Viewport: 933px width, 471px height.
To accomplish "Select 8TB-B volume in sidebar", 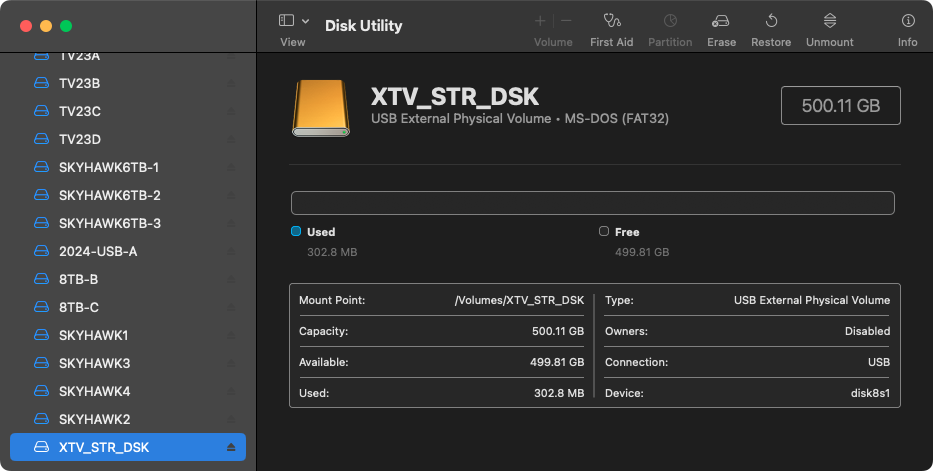I will pos(128,279).
